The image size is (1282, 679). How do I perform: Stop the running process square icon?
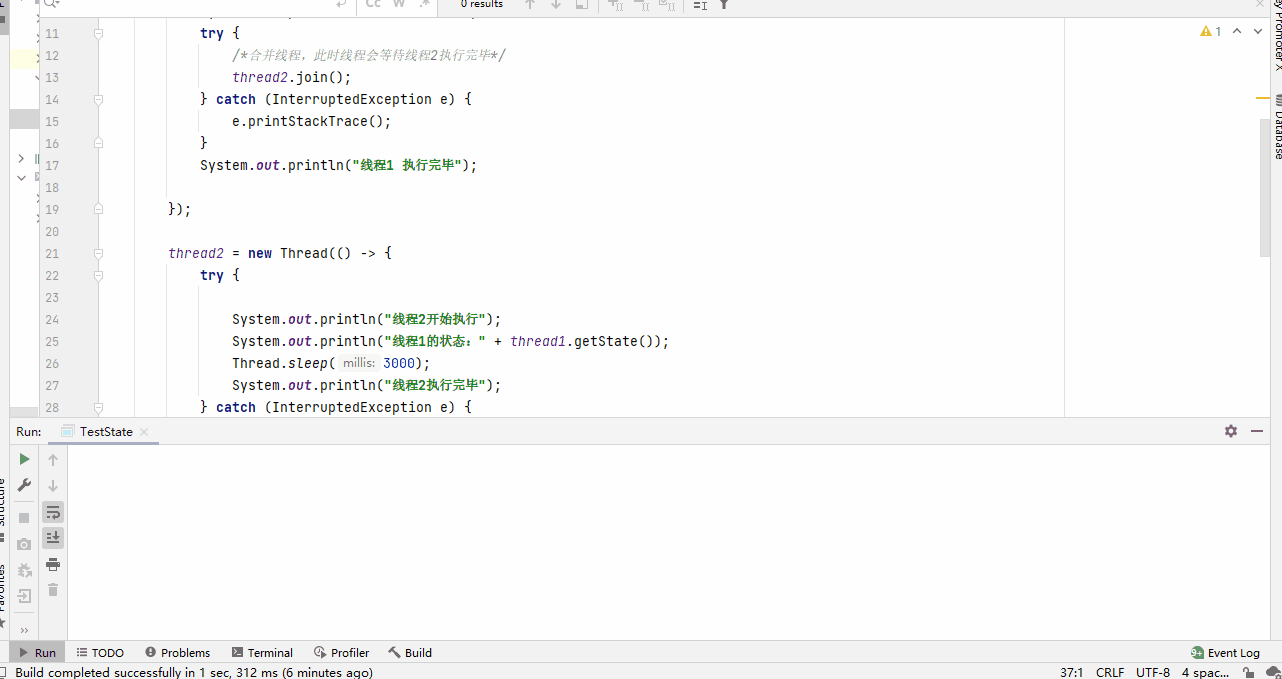(25, 518)
